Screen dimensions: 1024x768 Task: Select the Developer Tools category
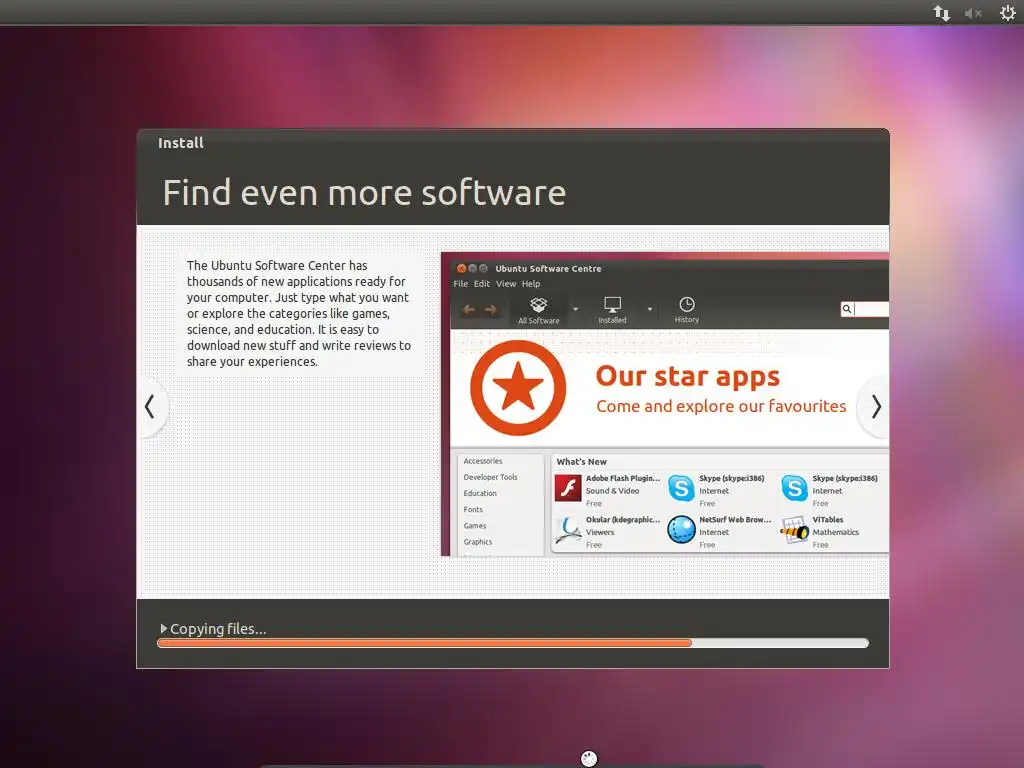point(490,477)
